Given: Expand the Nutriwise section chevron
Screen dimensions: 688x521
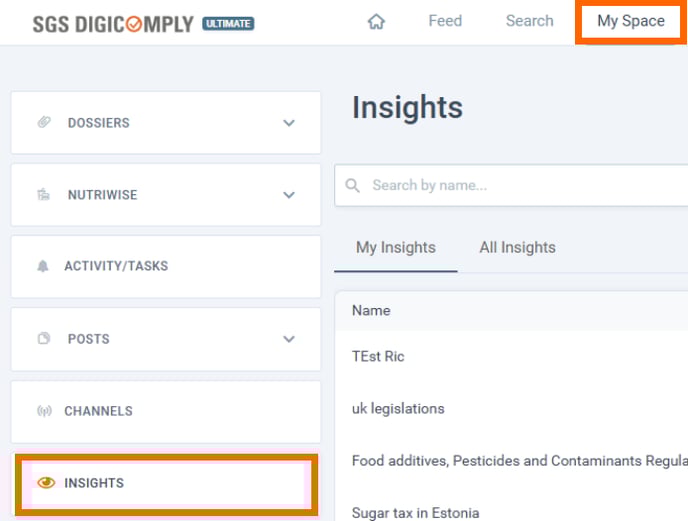Looking at the screenshot, I should (289, 195).
